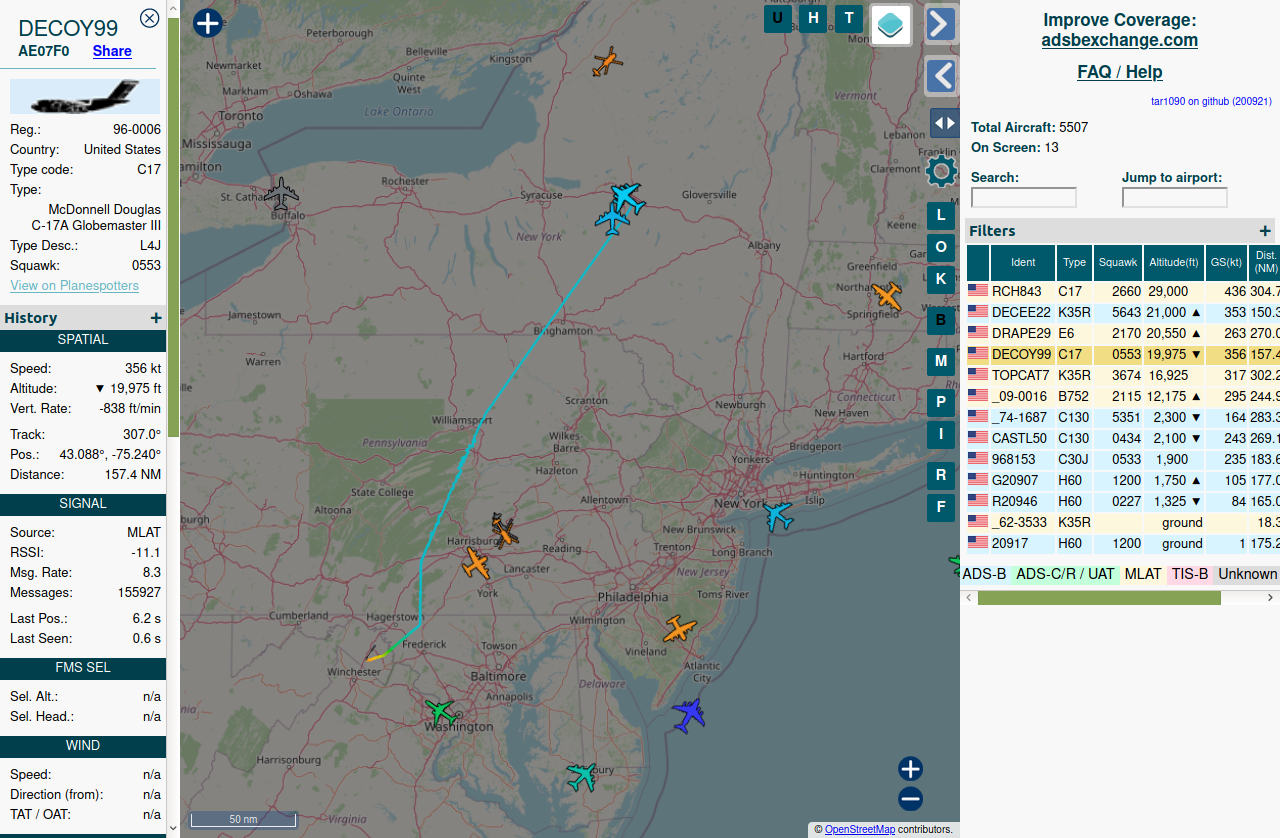Click the horizontal scrollbar under aircraft table
This screenshot has height=838, width=1280.
tap(1099, 598)
